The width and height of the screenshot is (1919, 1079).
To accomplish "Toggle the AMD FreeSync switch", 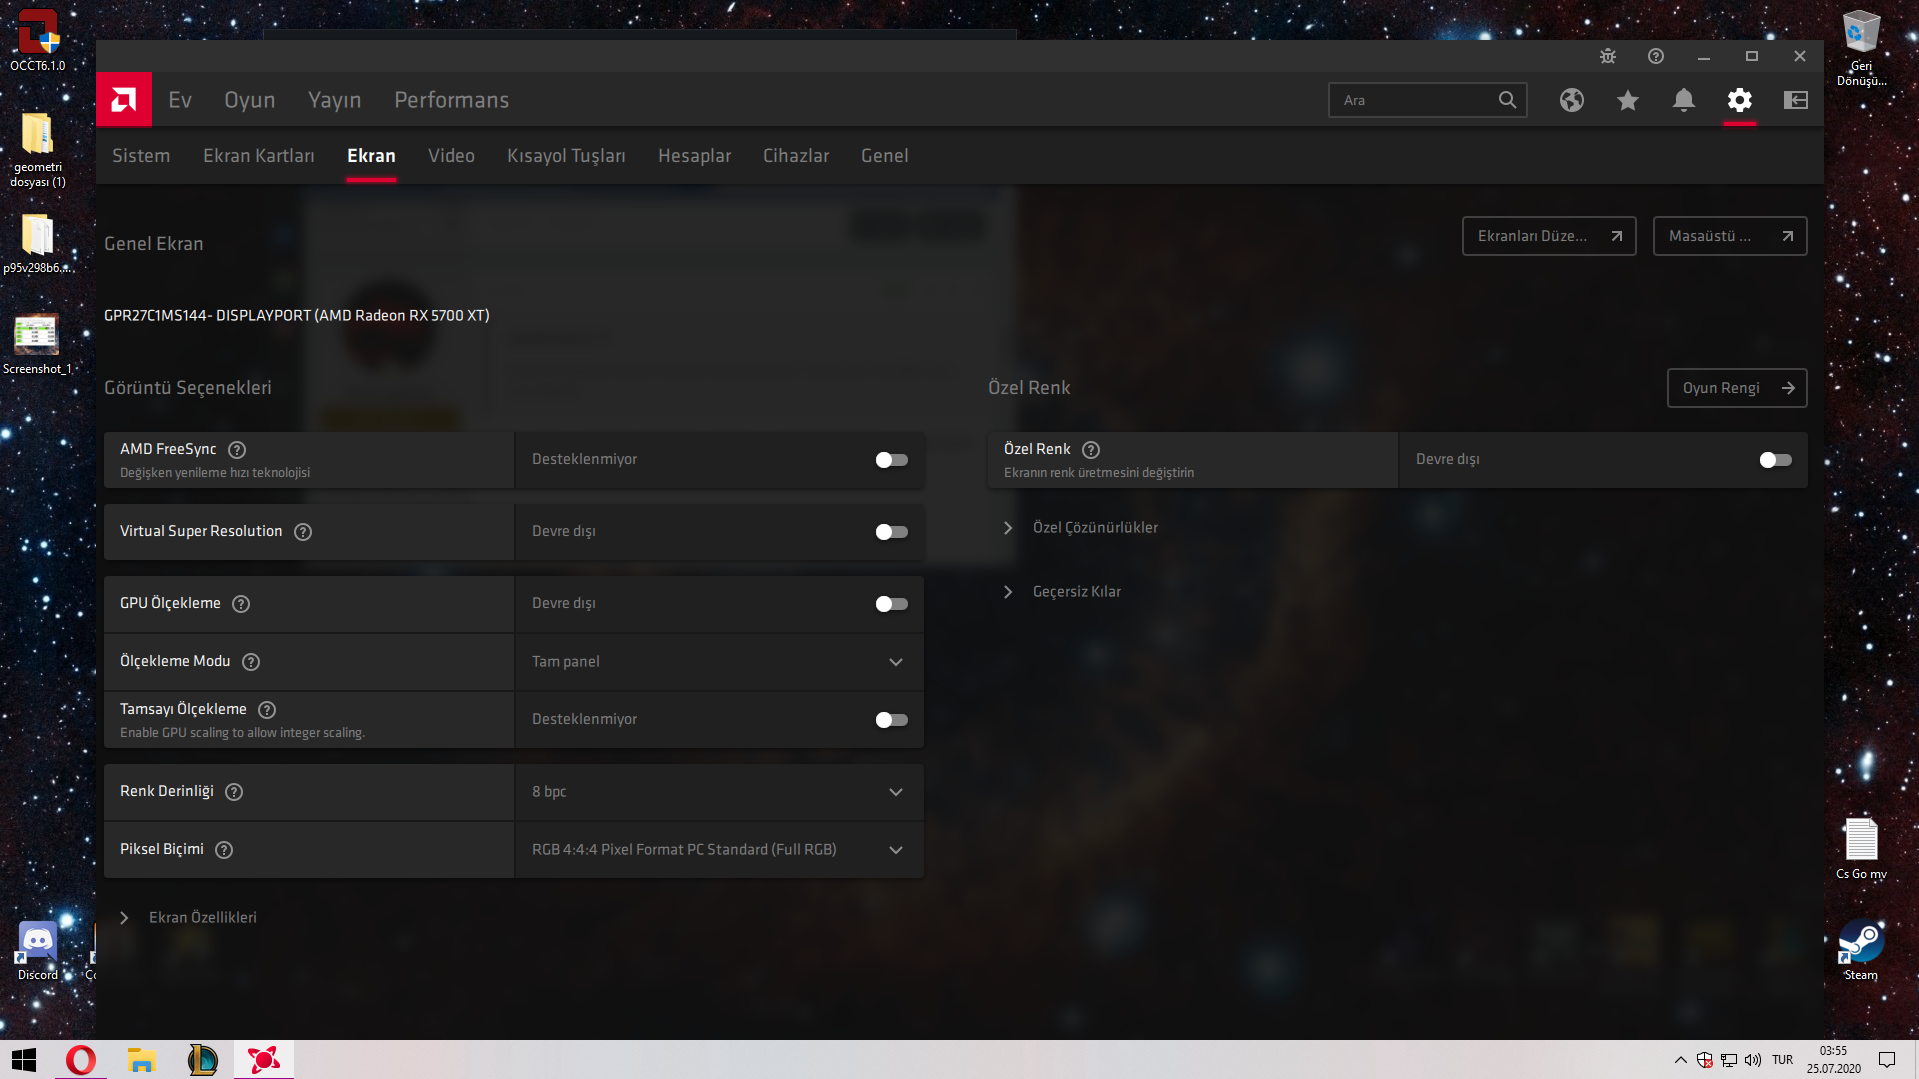I will 891,460.
